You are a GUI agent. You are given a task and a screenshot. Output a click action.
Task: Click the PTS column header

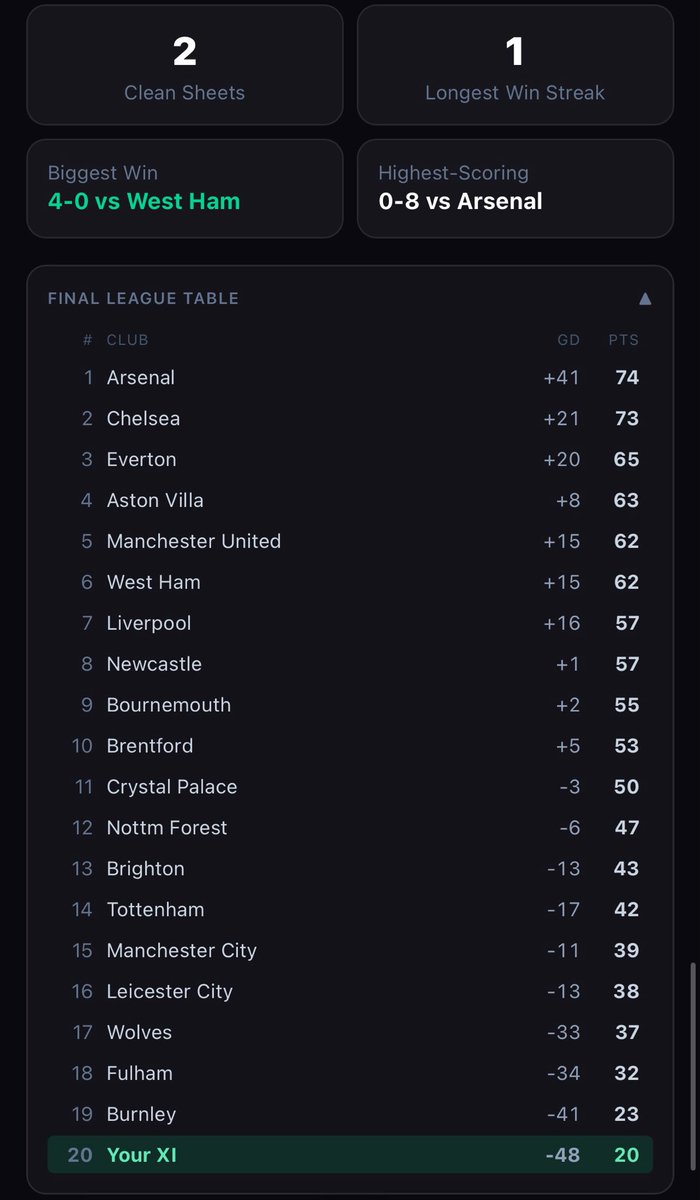pyautogui.click(x=623, y=340)
